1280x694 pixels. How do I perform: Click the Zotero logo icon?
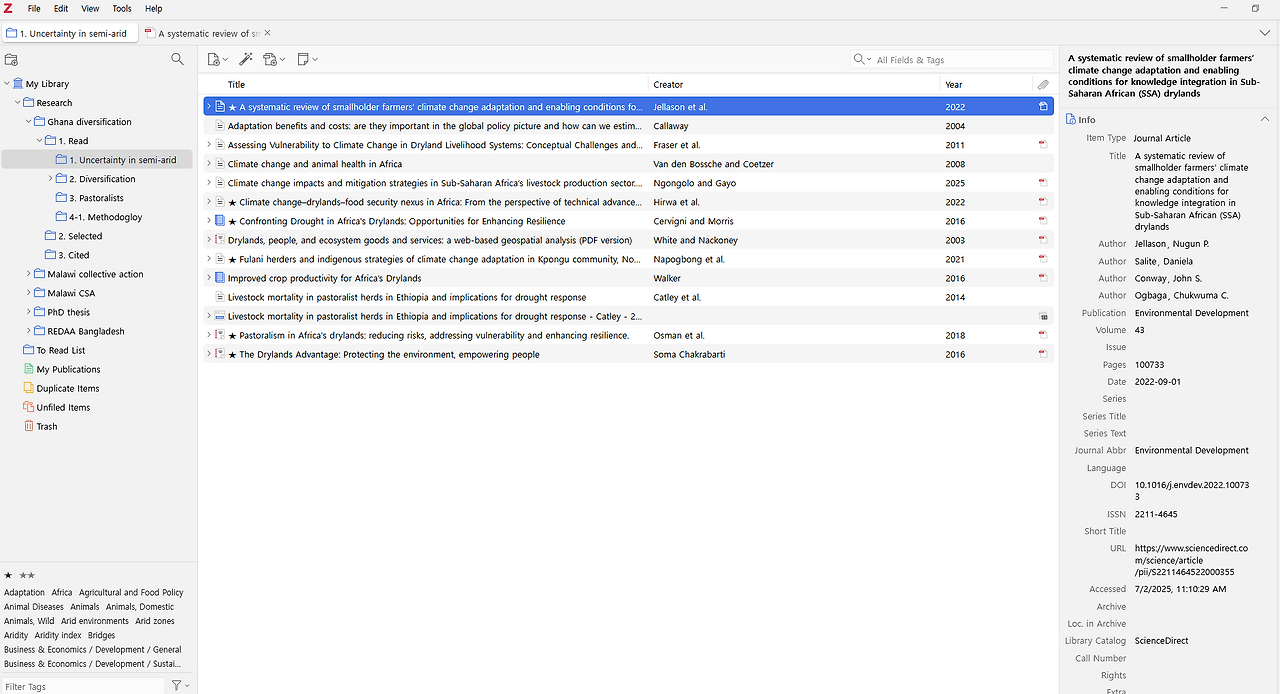pyautogui.click(x=8, y=8)
